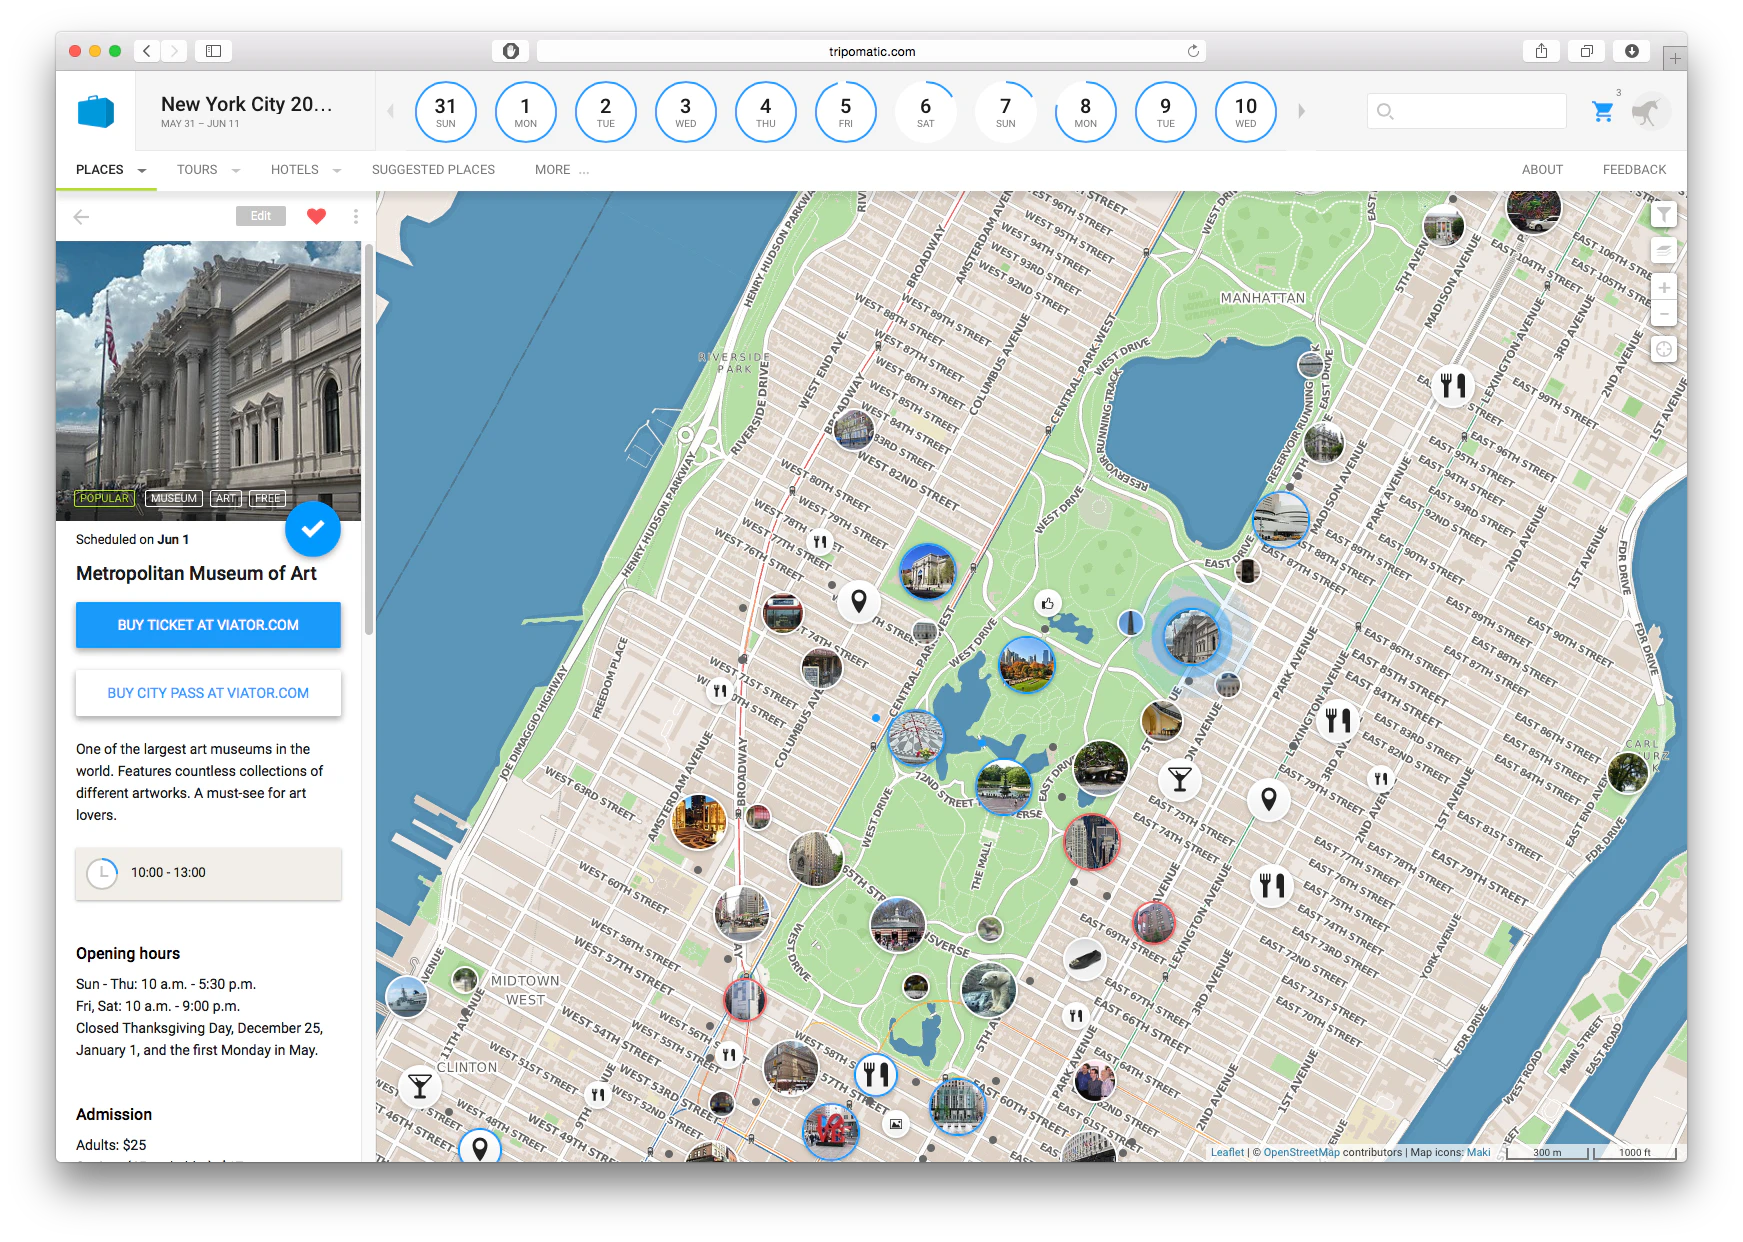Zoom out the map with minus
The height and width of the screenshot is (1242, 1743).
click(x=1663, y=314)
